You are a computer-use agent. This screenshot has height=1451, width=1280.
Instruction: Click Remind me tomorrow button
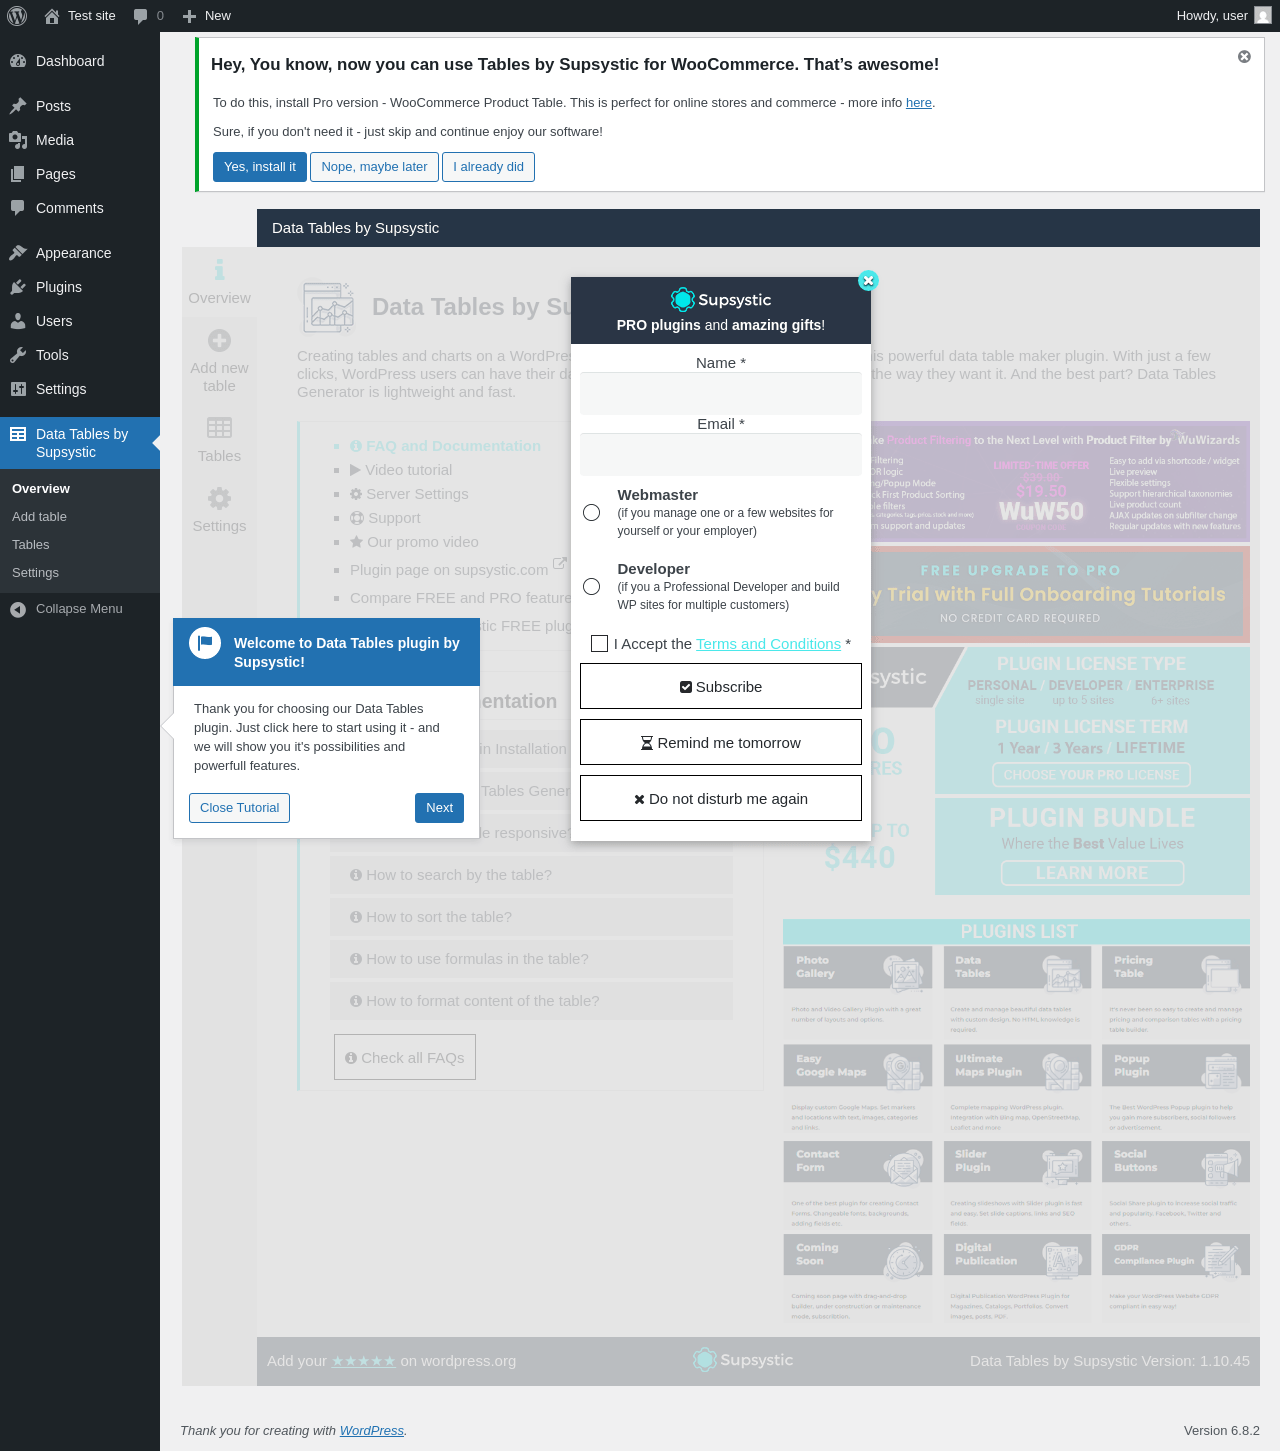(721, 743)
